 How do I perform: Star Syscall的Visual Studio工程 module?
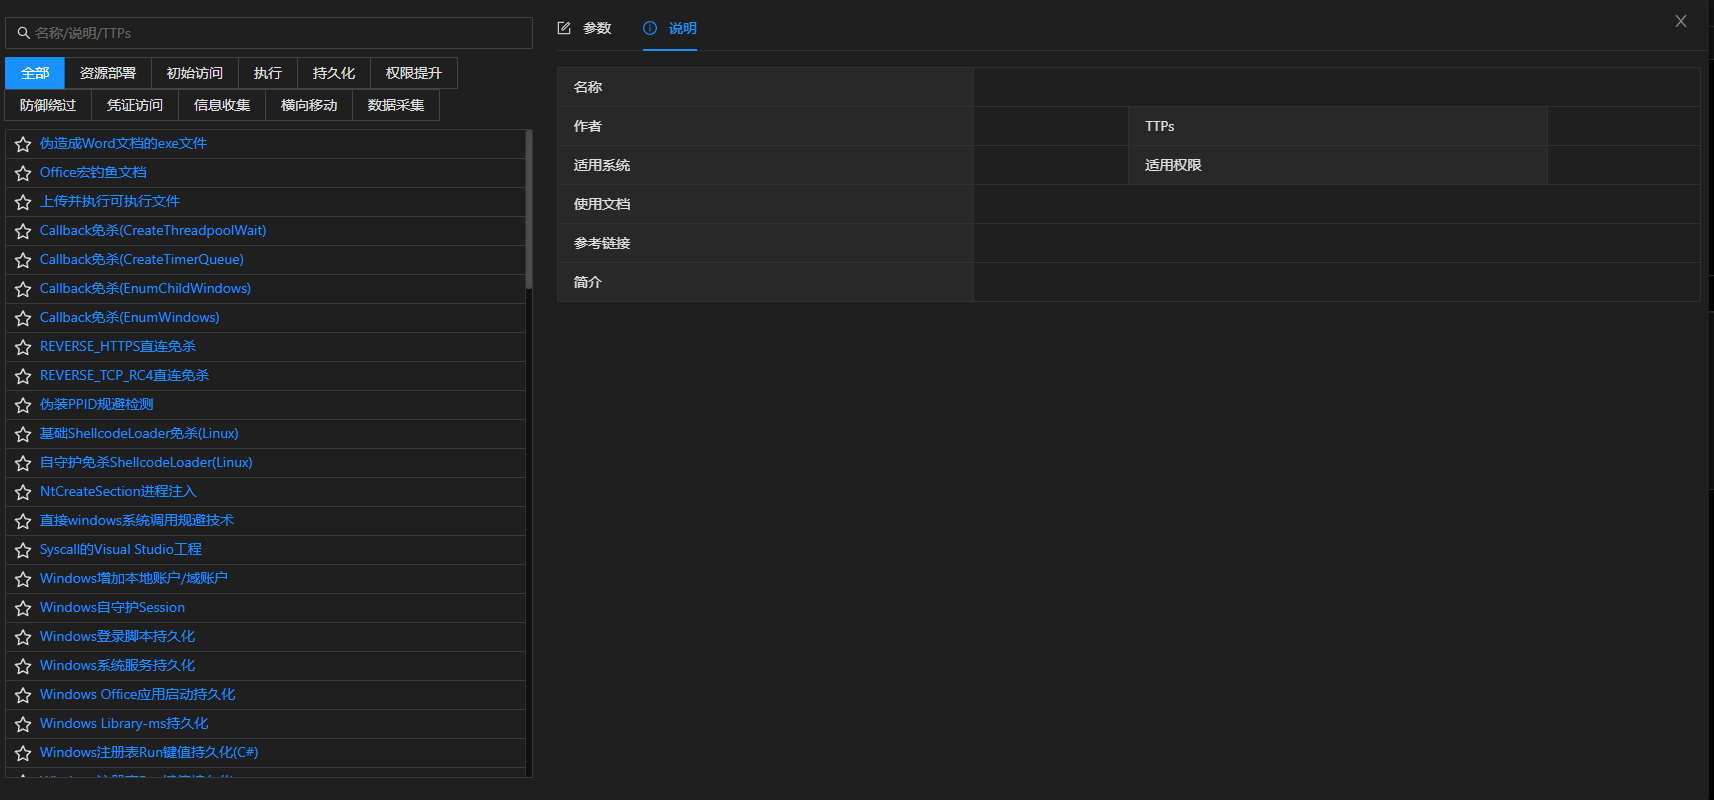[x=23, y=550]
